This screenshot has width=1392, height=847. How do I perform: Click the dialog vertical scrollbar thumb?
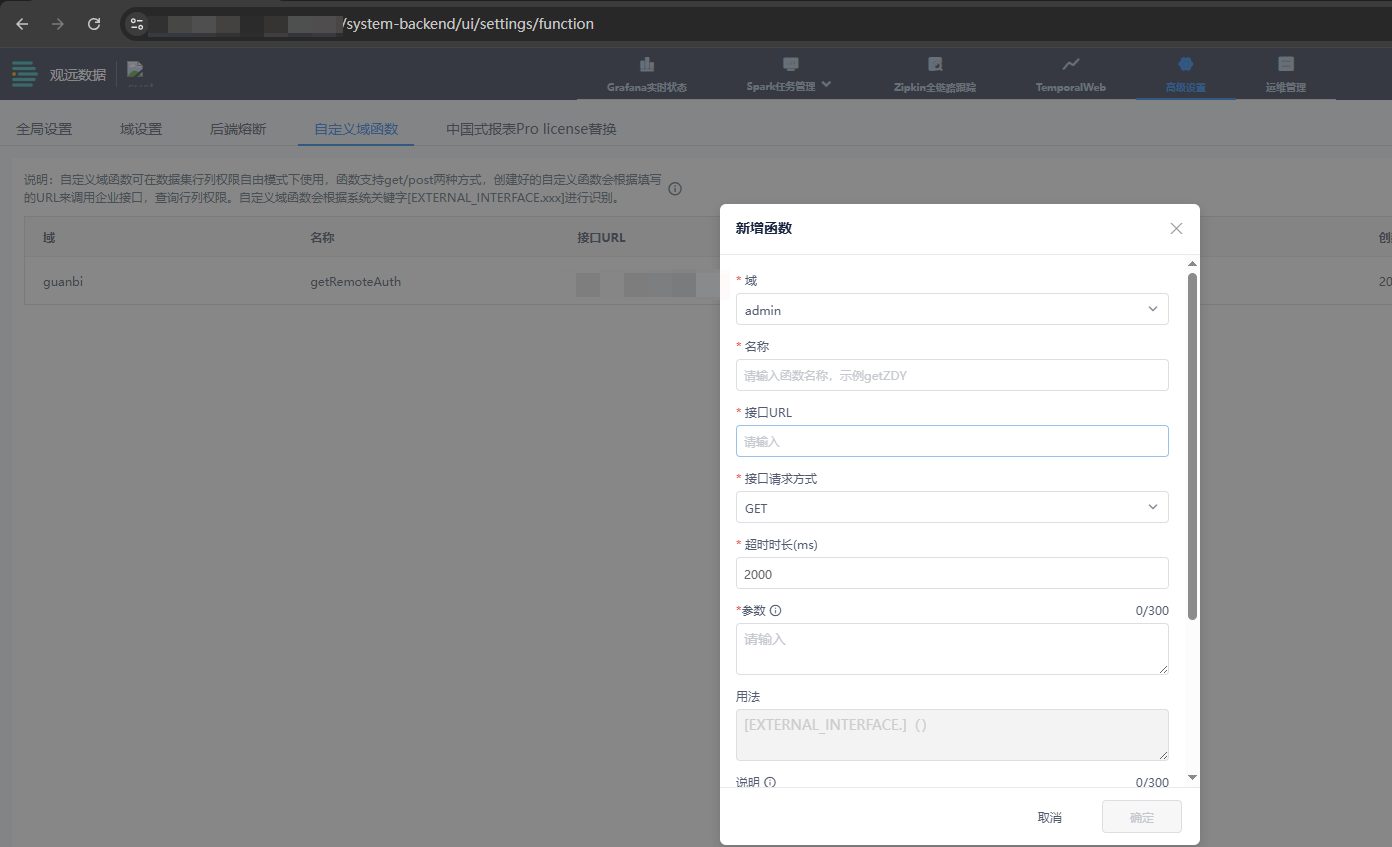point(1192,446)
